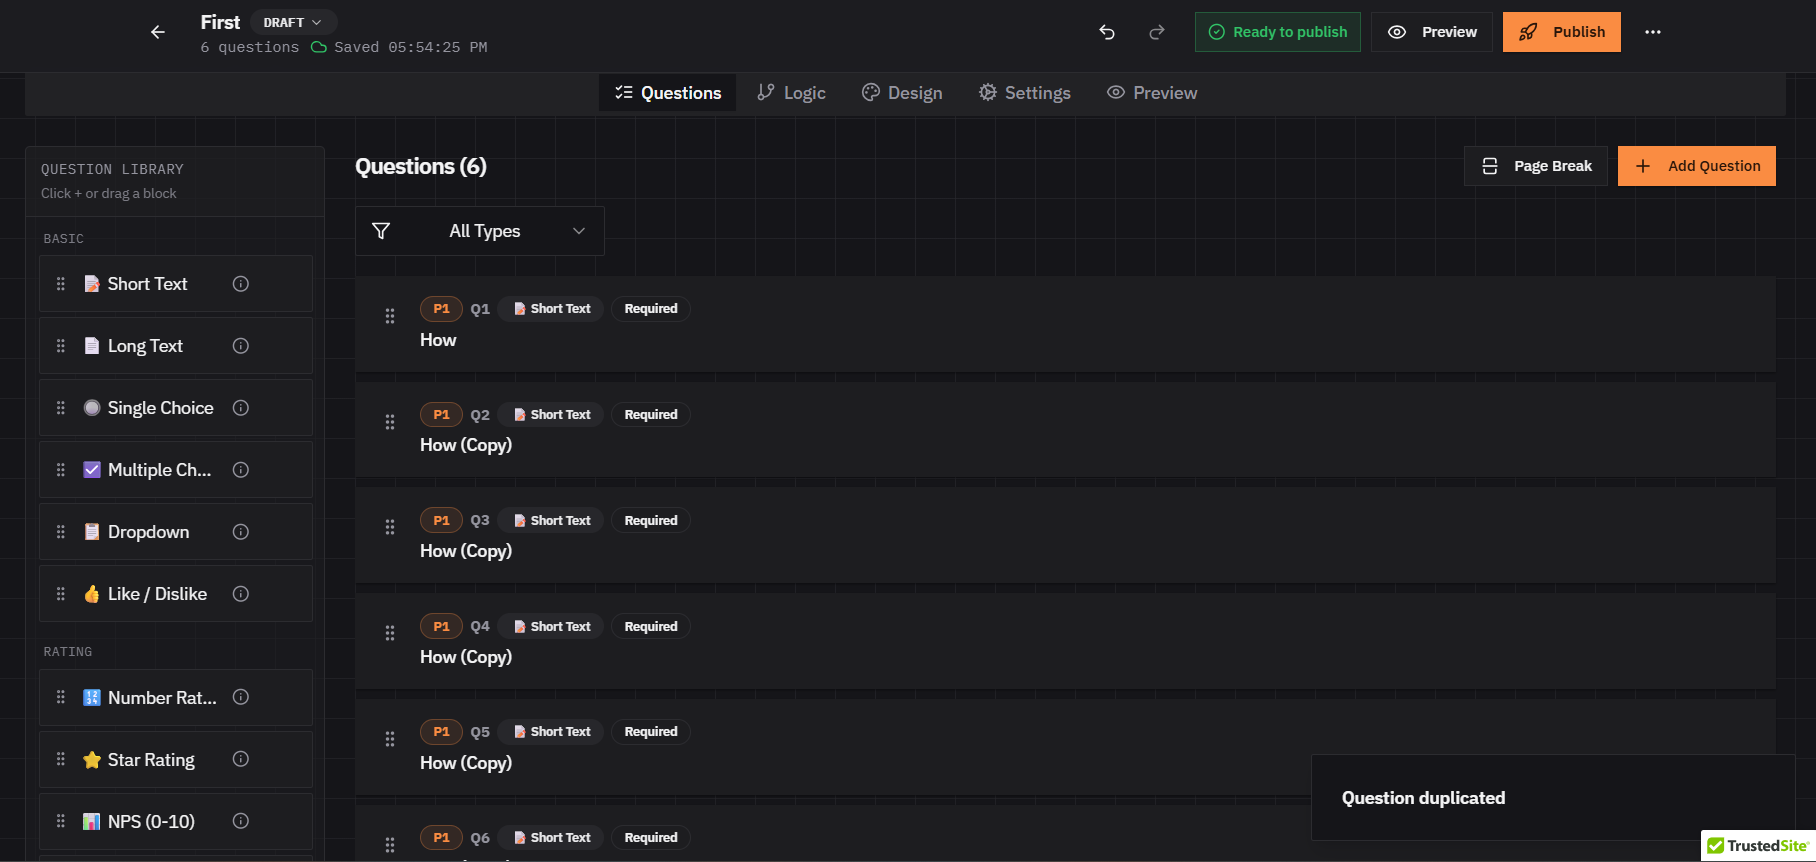
Task: Show info for Like / Dislike block
Action: pyautogui.click(x=241, y=594)
